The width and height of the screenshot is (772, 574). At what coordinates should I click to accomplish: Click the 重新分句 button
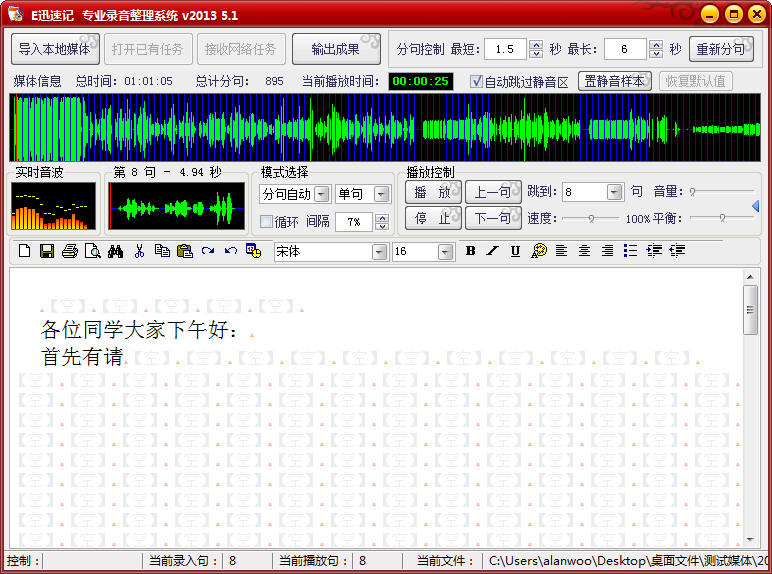(721, 49)
